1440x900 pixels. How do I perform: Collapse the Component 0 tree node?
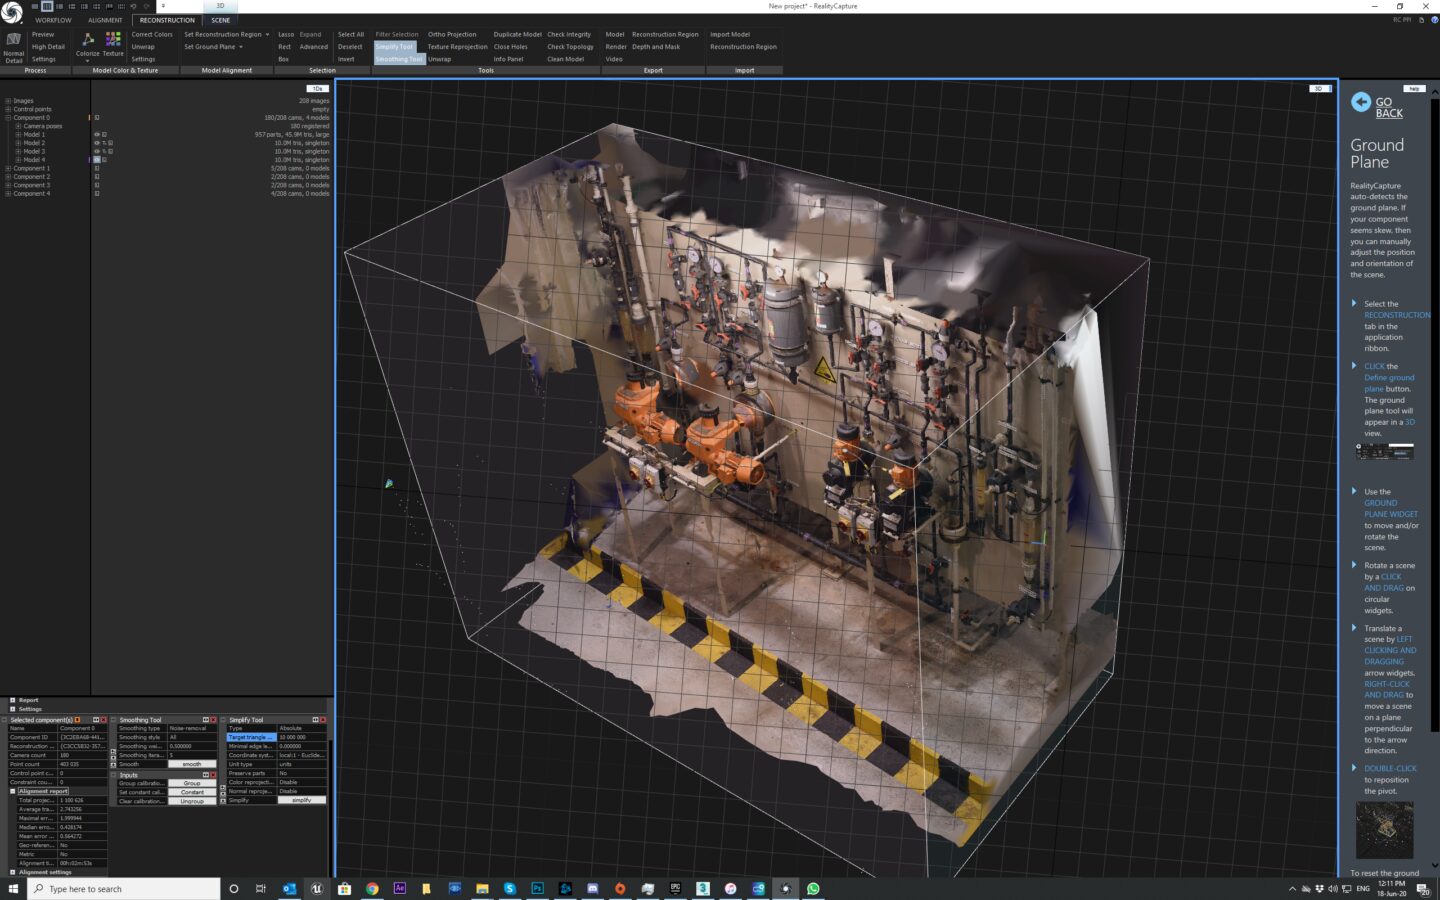[x=8, y=117]
